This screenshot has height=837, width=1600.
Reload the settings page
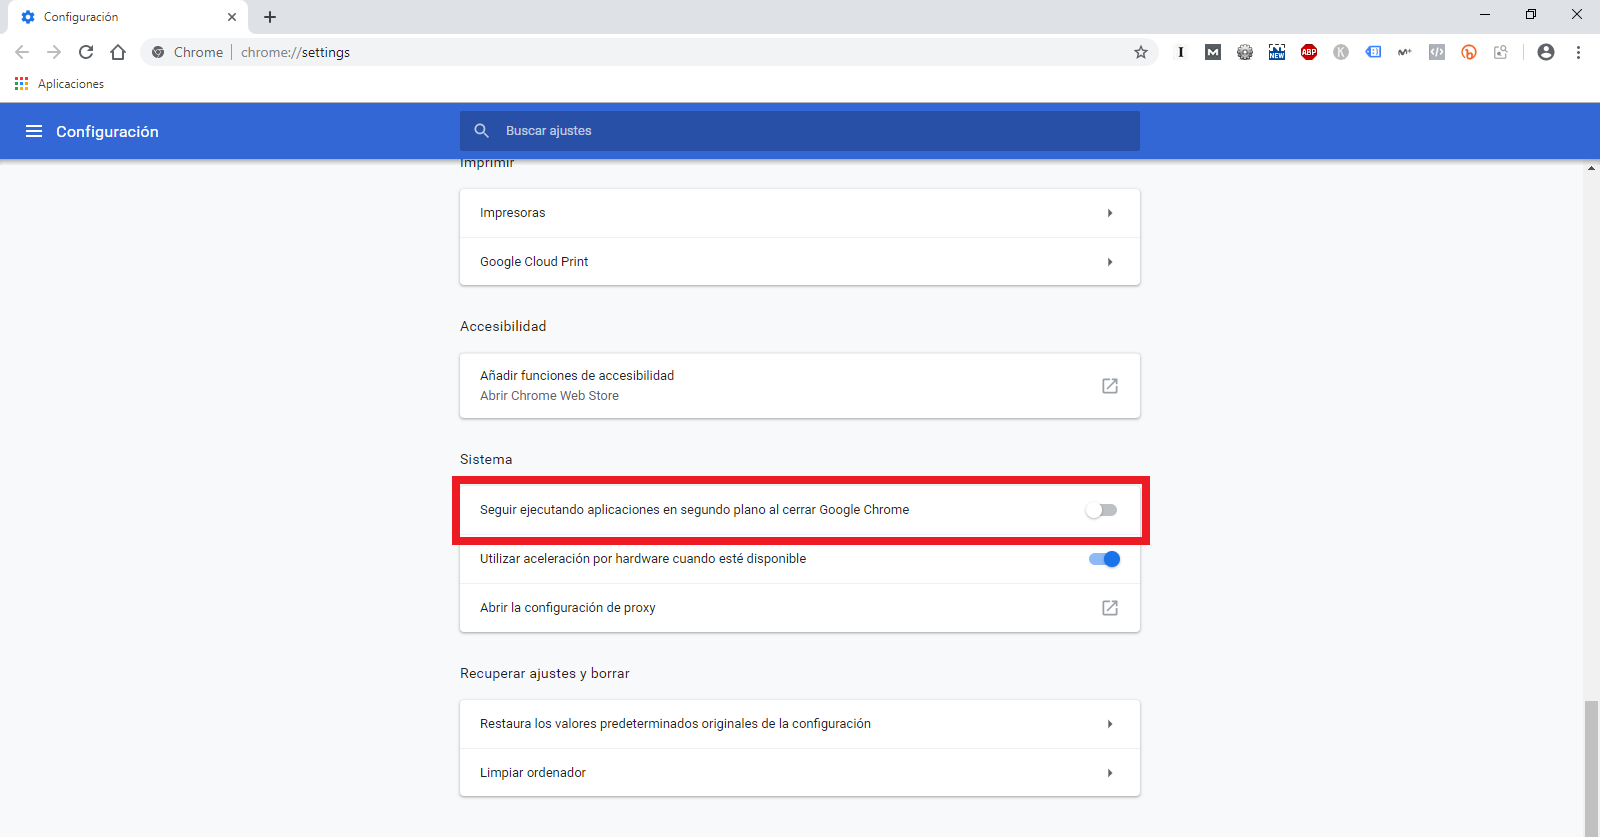86,52
